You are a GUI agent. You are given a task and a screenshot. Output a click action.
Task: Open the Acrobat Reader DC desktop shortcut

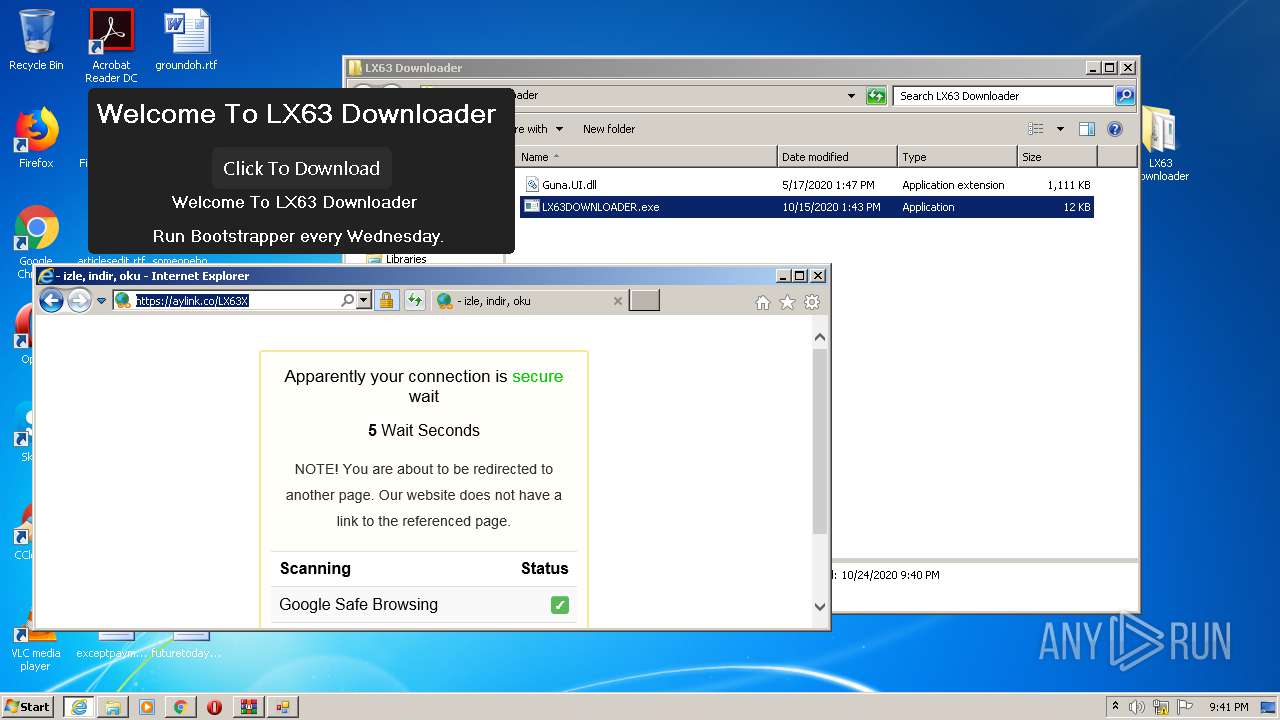[111, 46]
